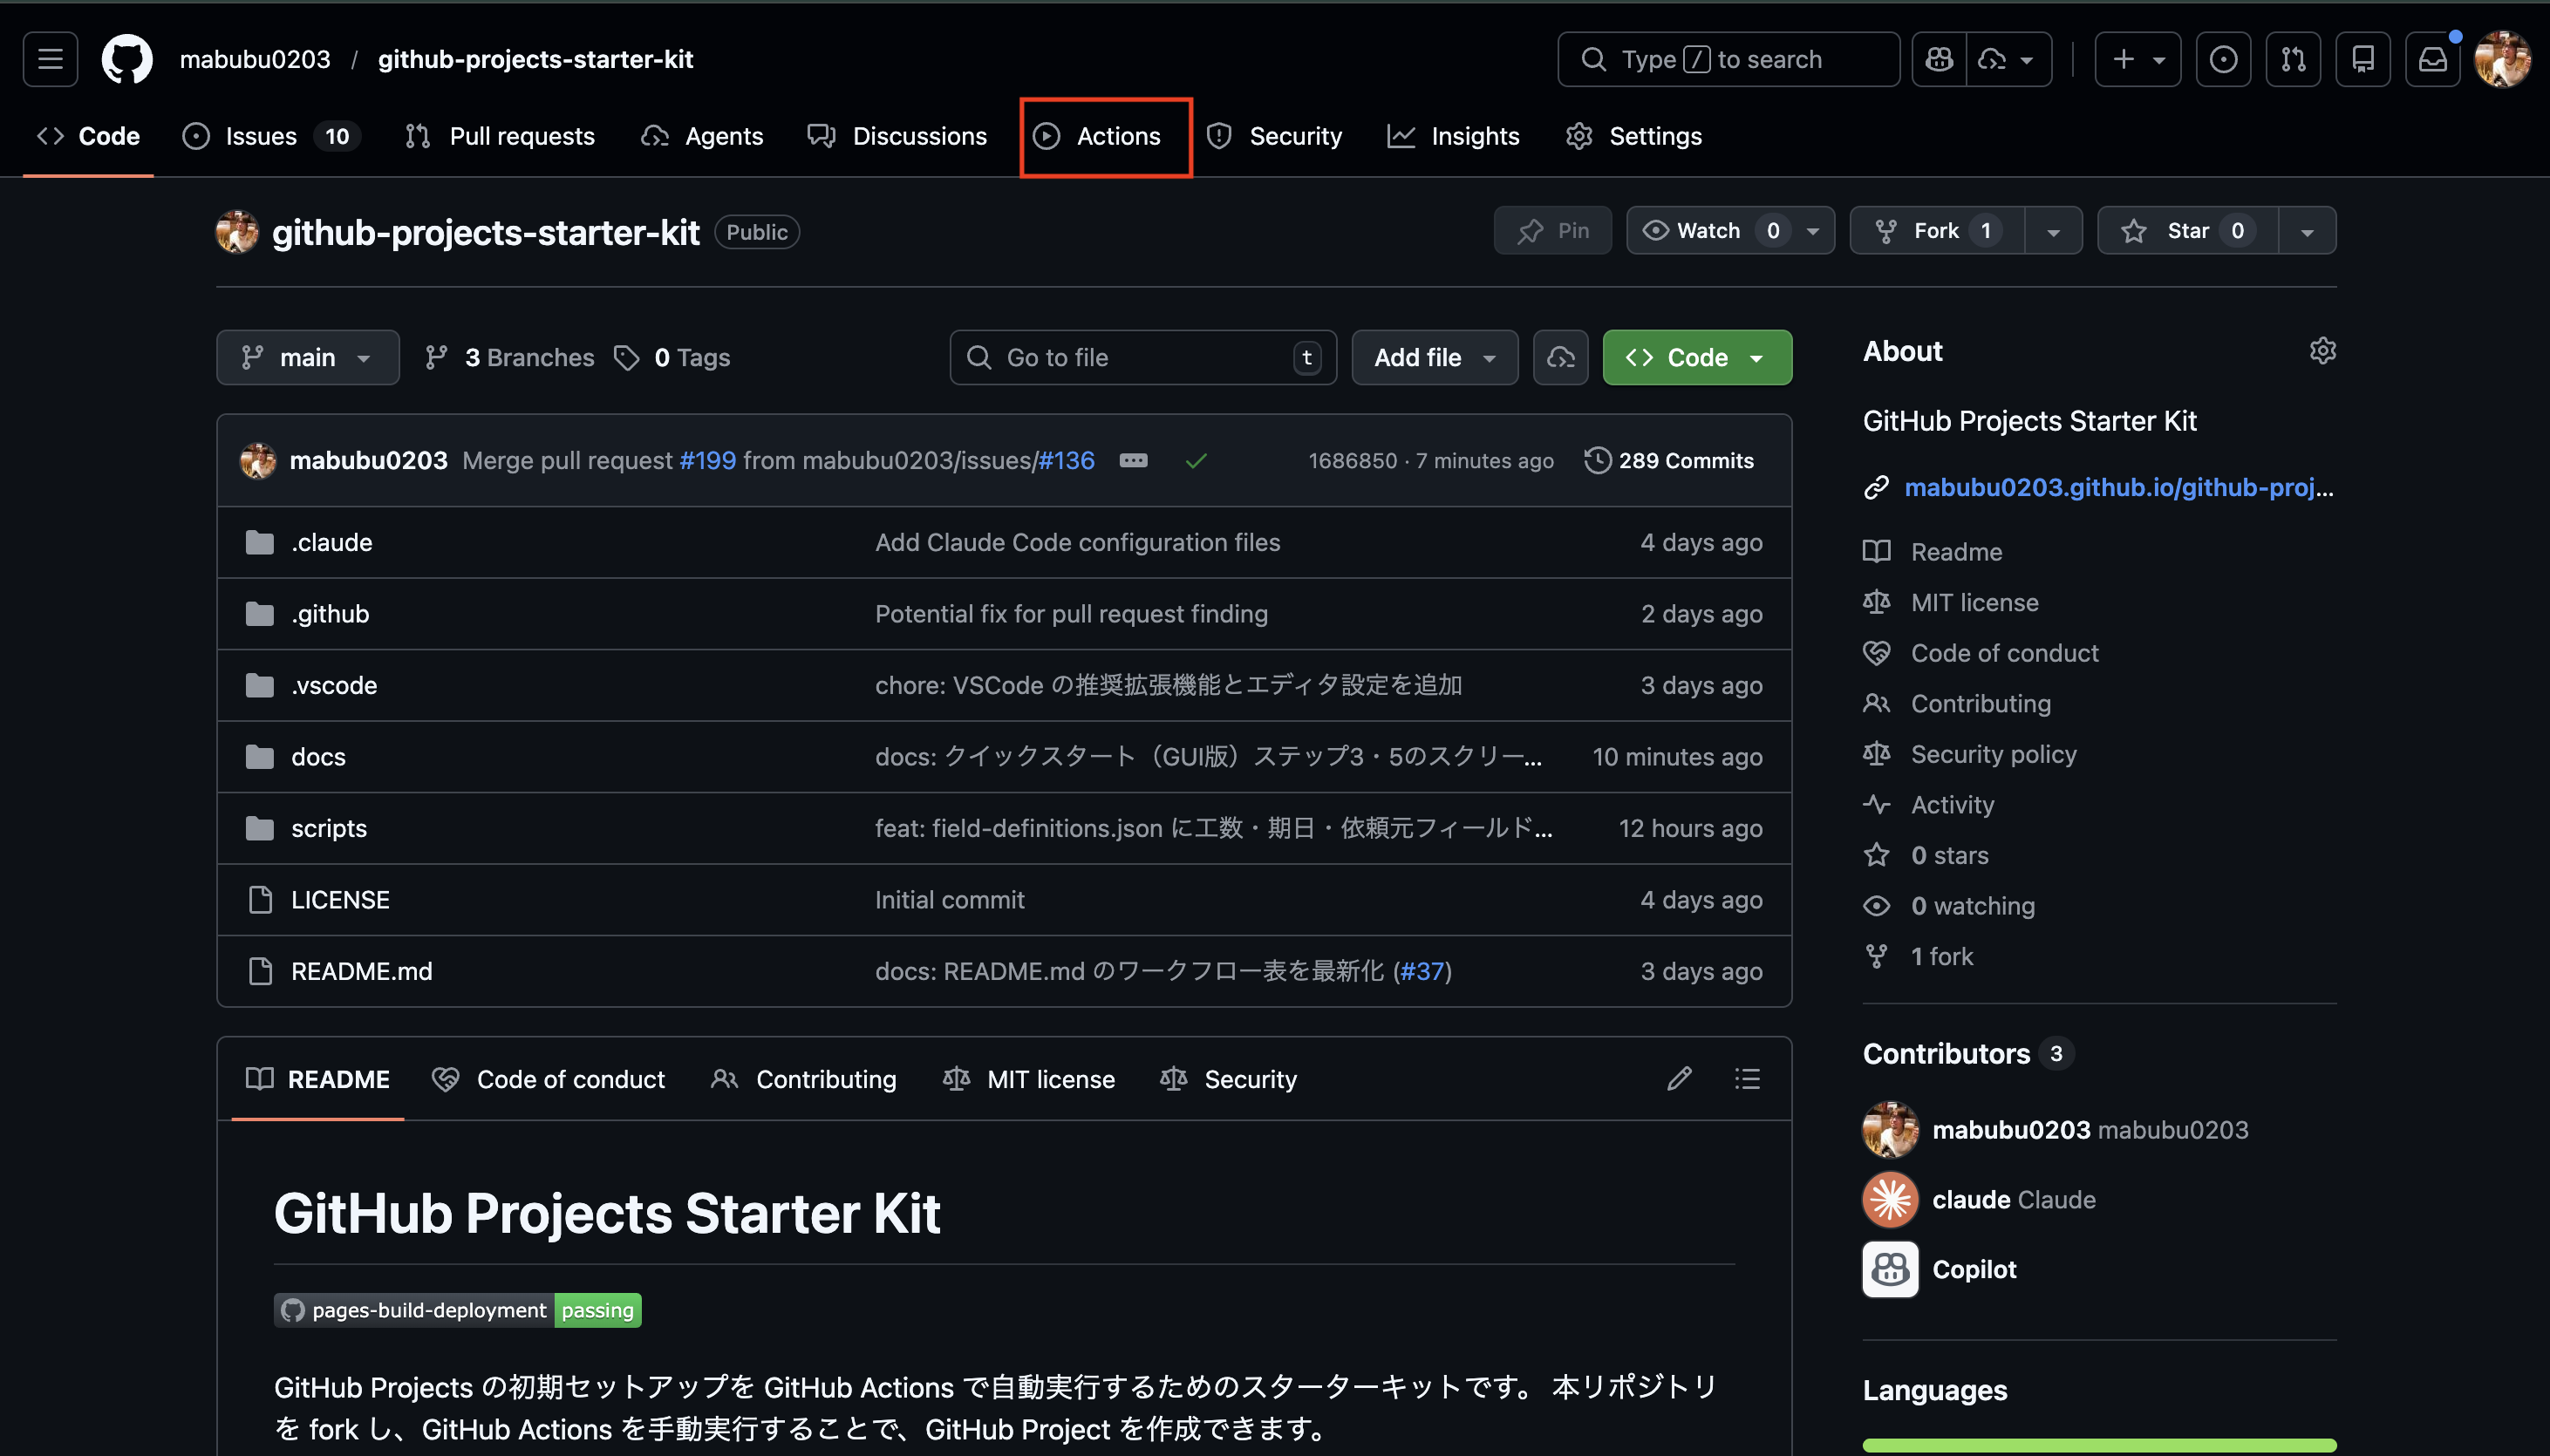2550x1456 pixels.
Task: Open the hamburger navigation menu
Action: click(x=50, y=59)
